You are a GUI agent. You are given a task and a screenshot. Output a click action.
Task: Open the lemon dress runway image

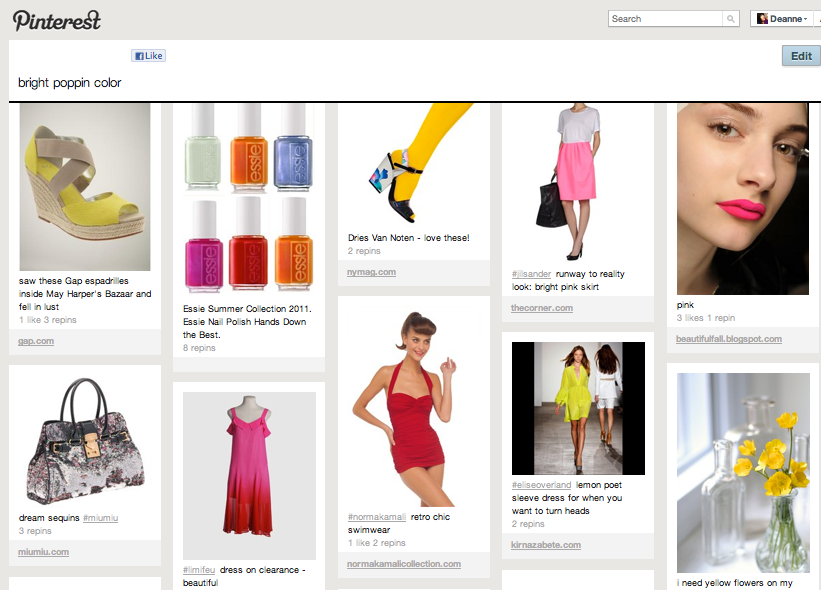578,408
